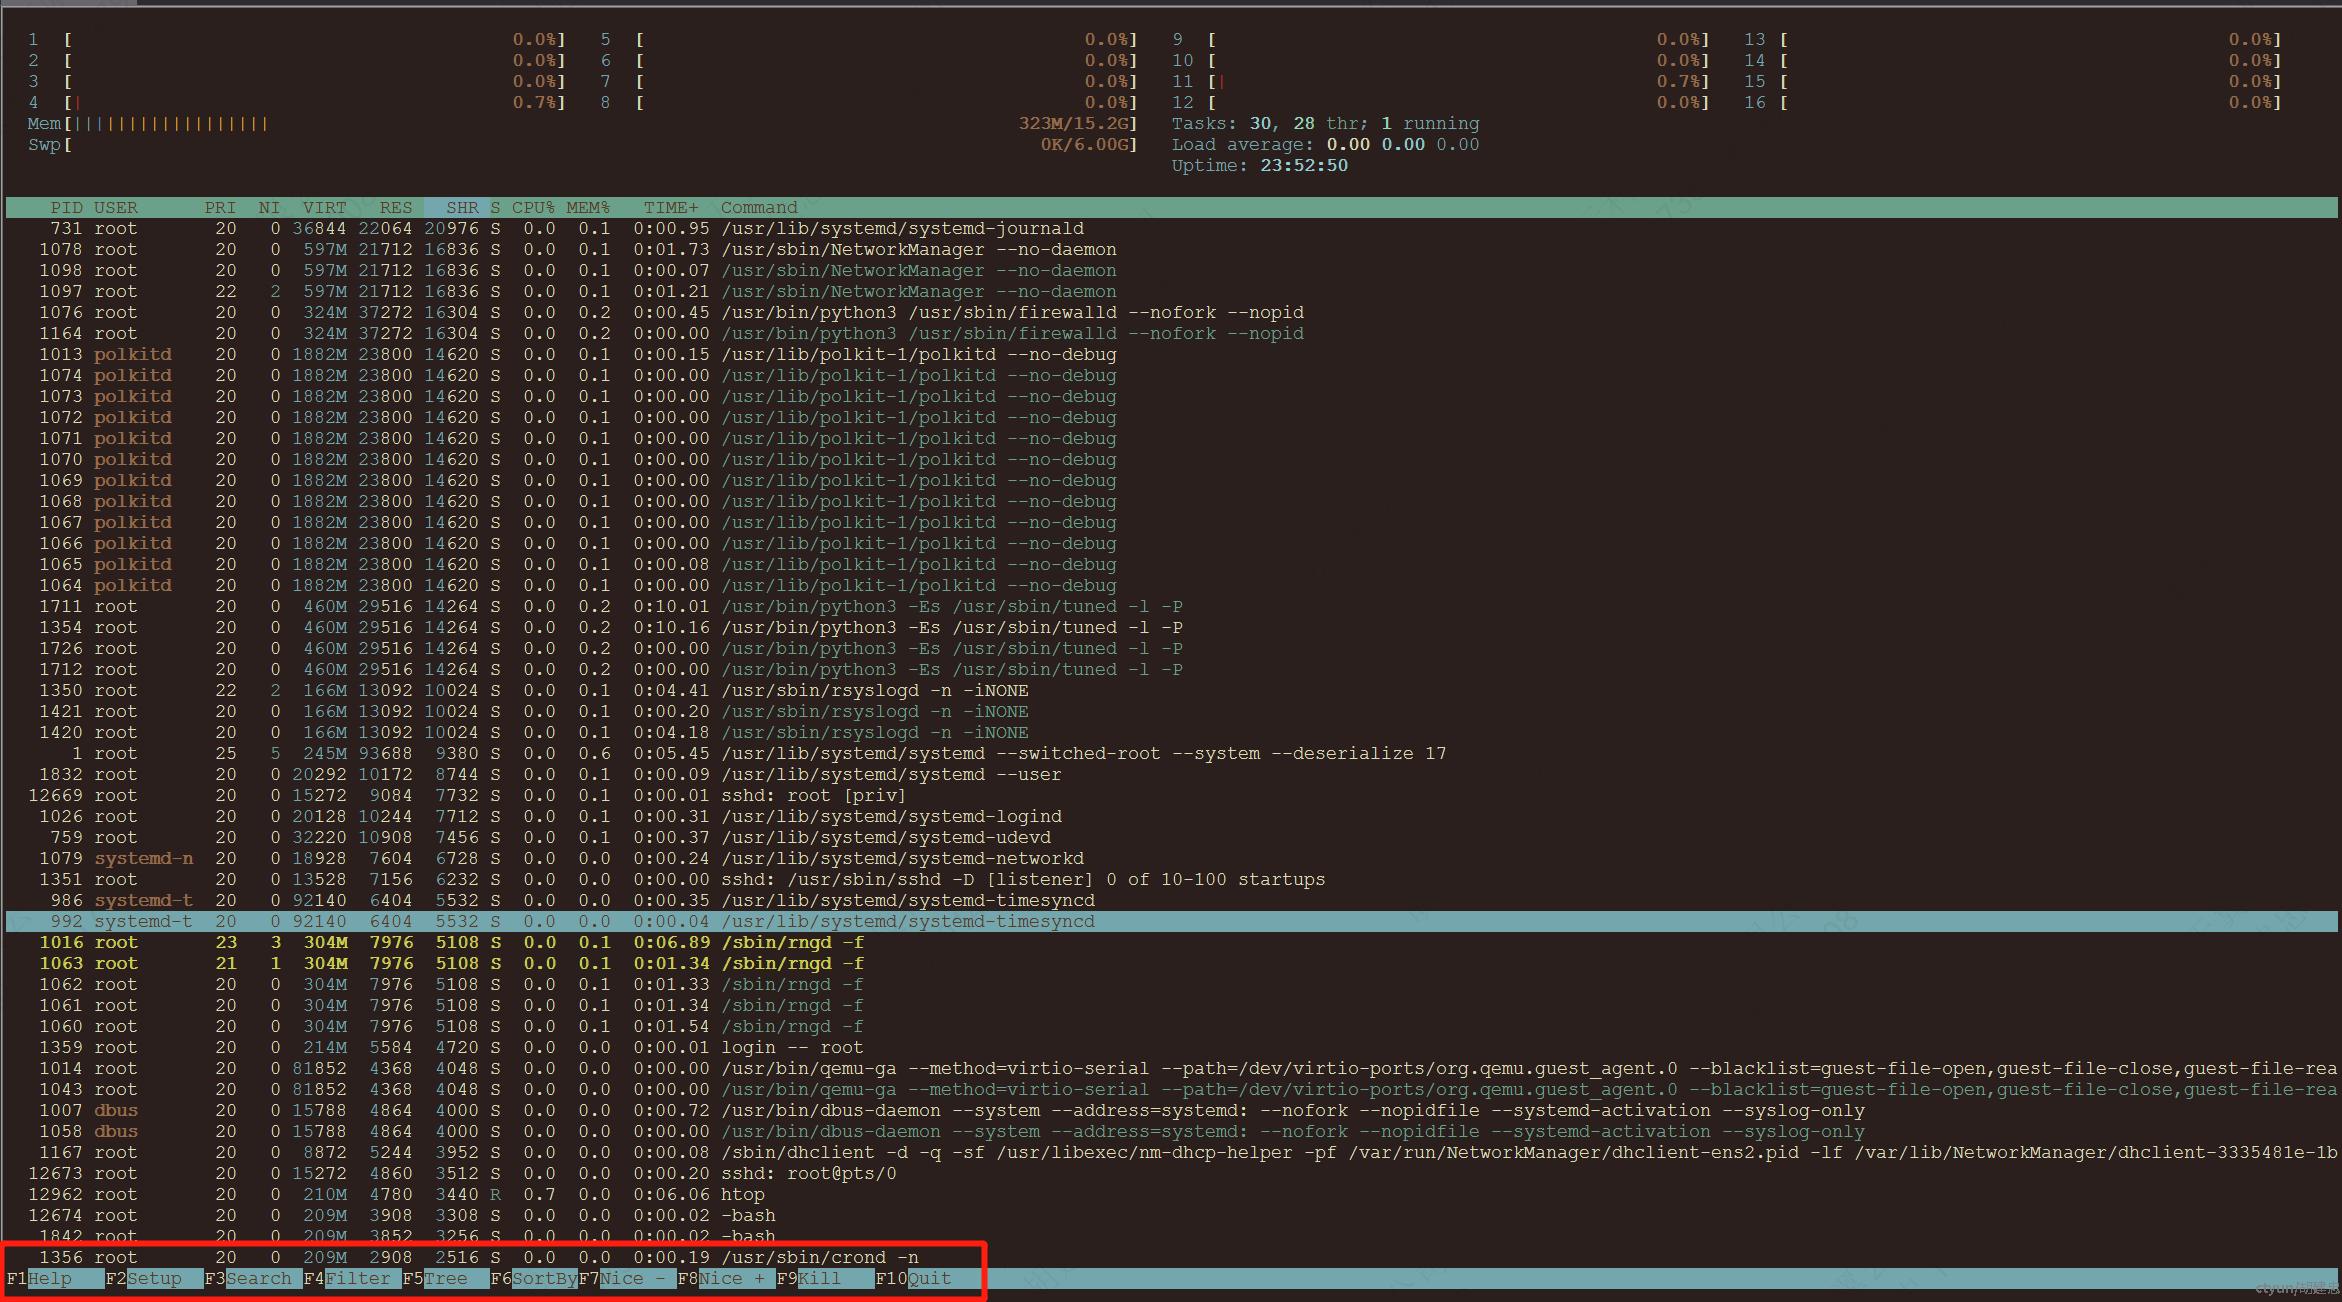Click F9 Kill in the function bar

[x=825, y=1278]
